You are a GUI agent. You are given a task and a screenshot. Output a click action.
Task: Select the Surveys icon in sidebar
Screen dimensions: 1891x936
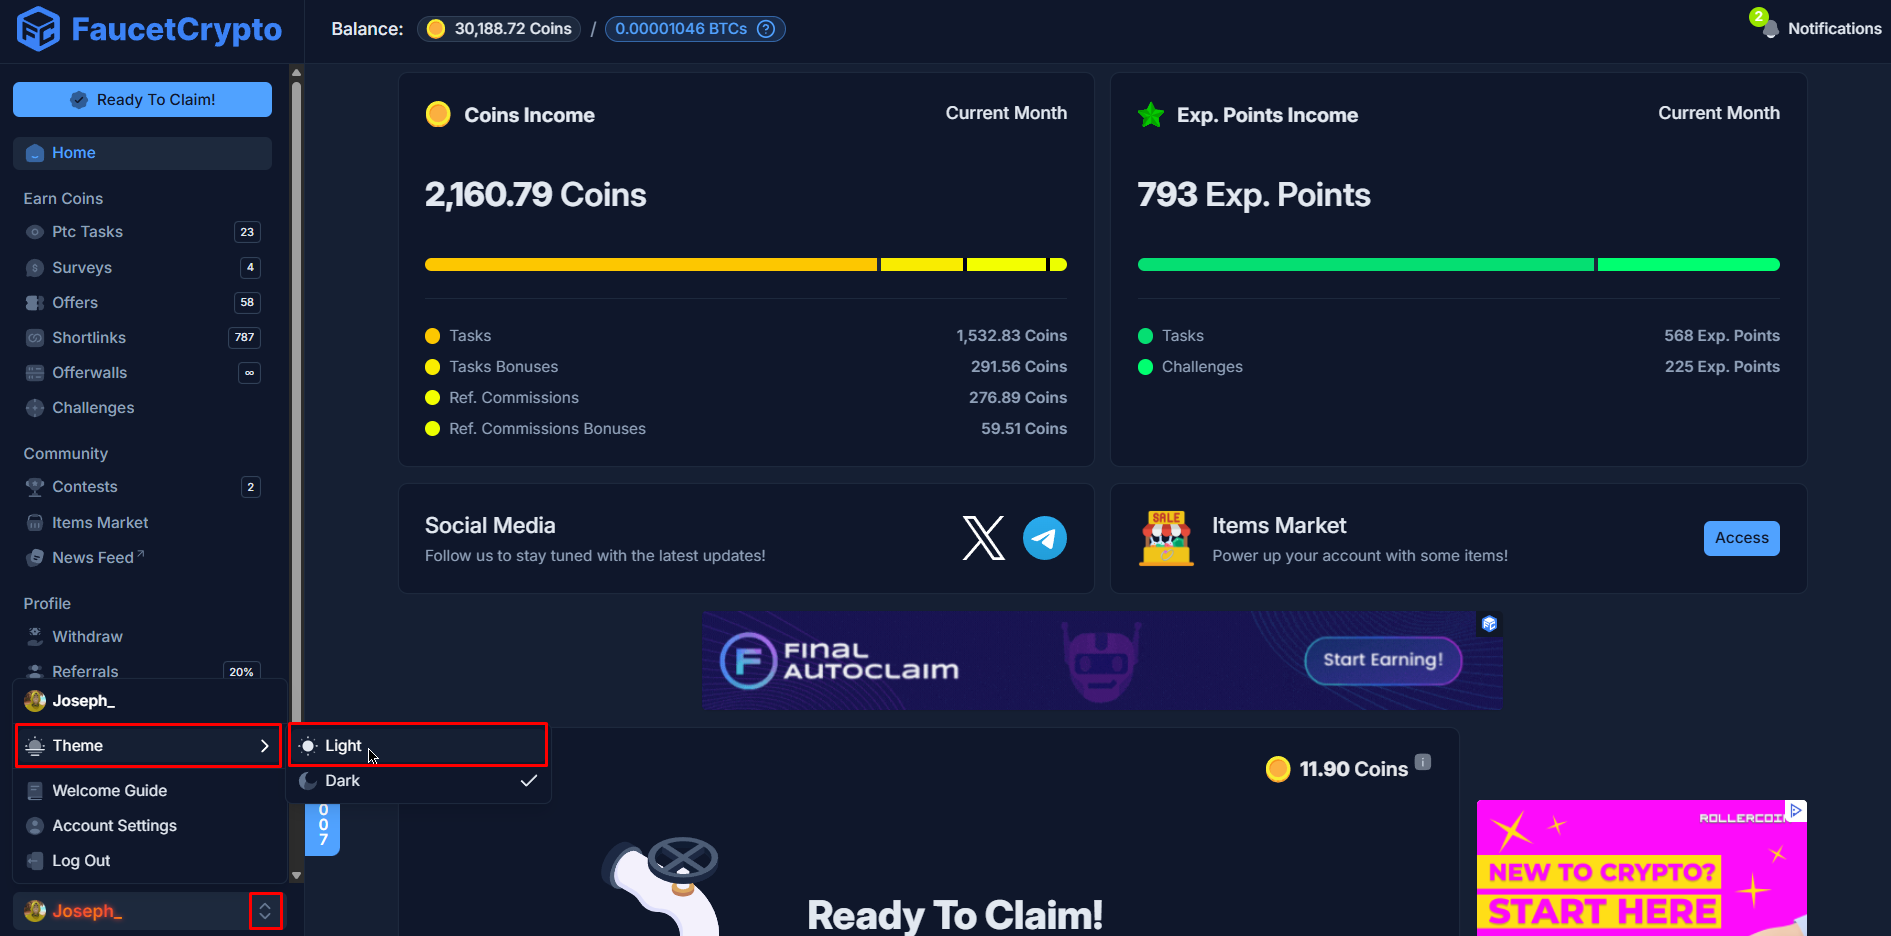[x=35, y=267]
